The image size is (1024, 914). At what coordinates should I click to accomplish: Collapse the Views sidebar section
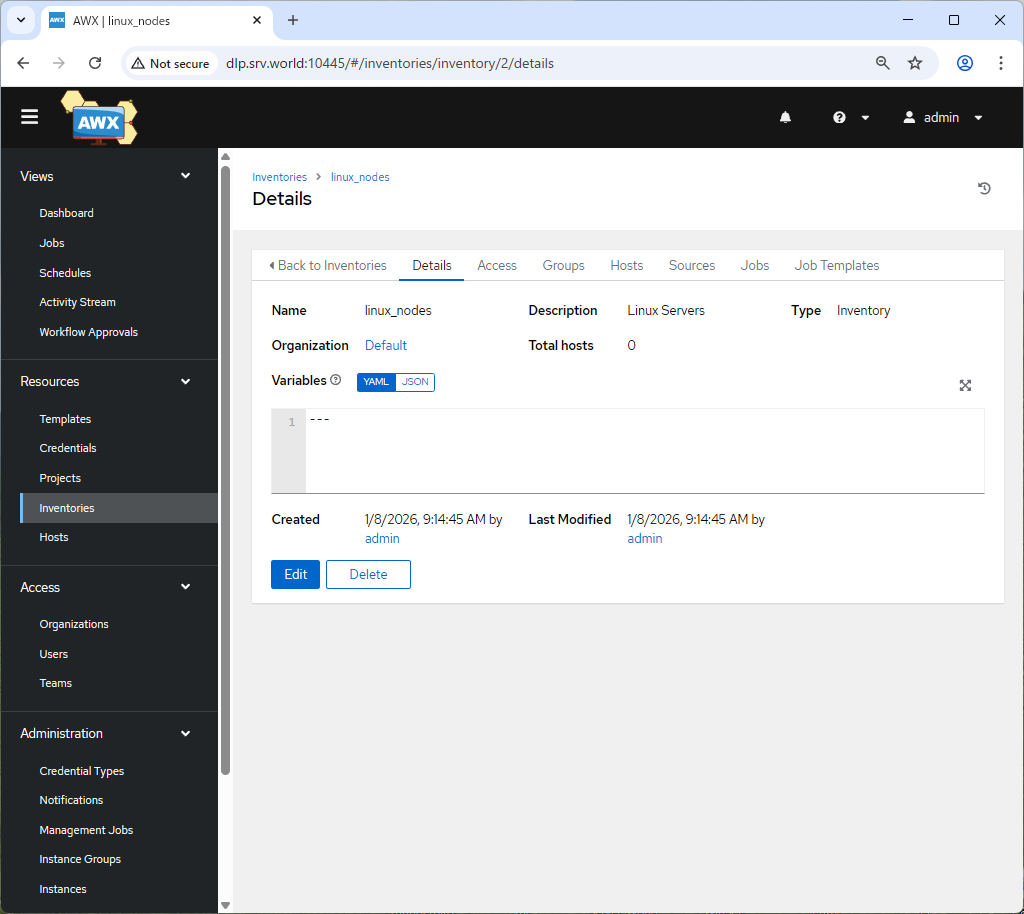click(x=185, y=176)
